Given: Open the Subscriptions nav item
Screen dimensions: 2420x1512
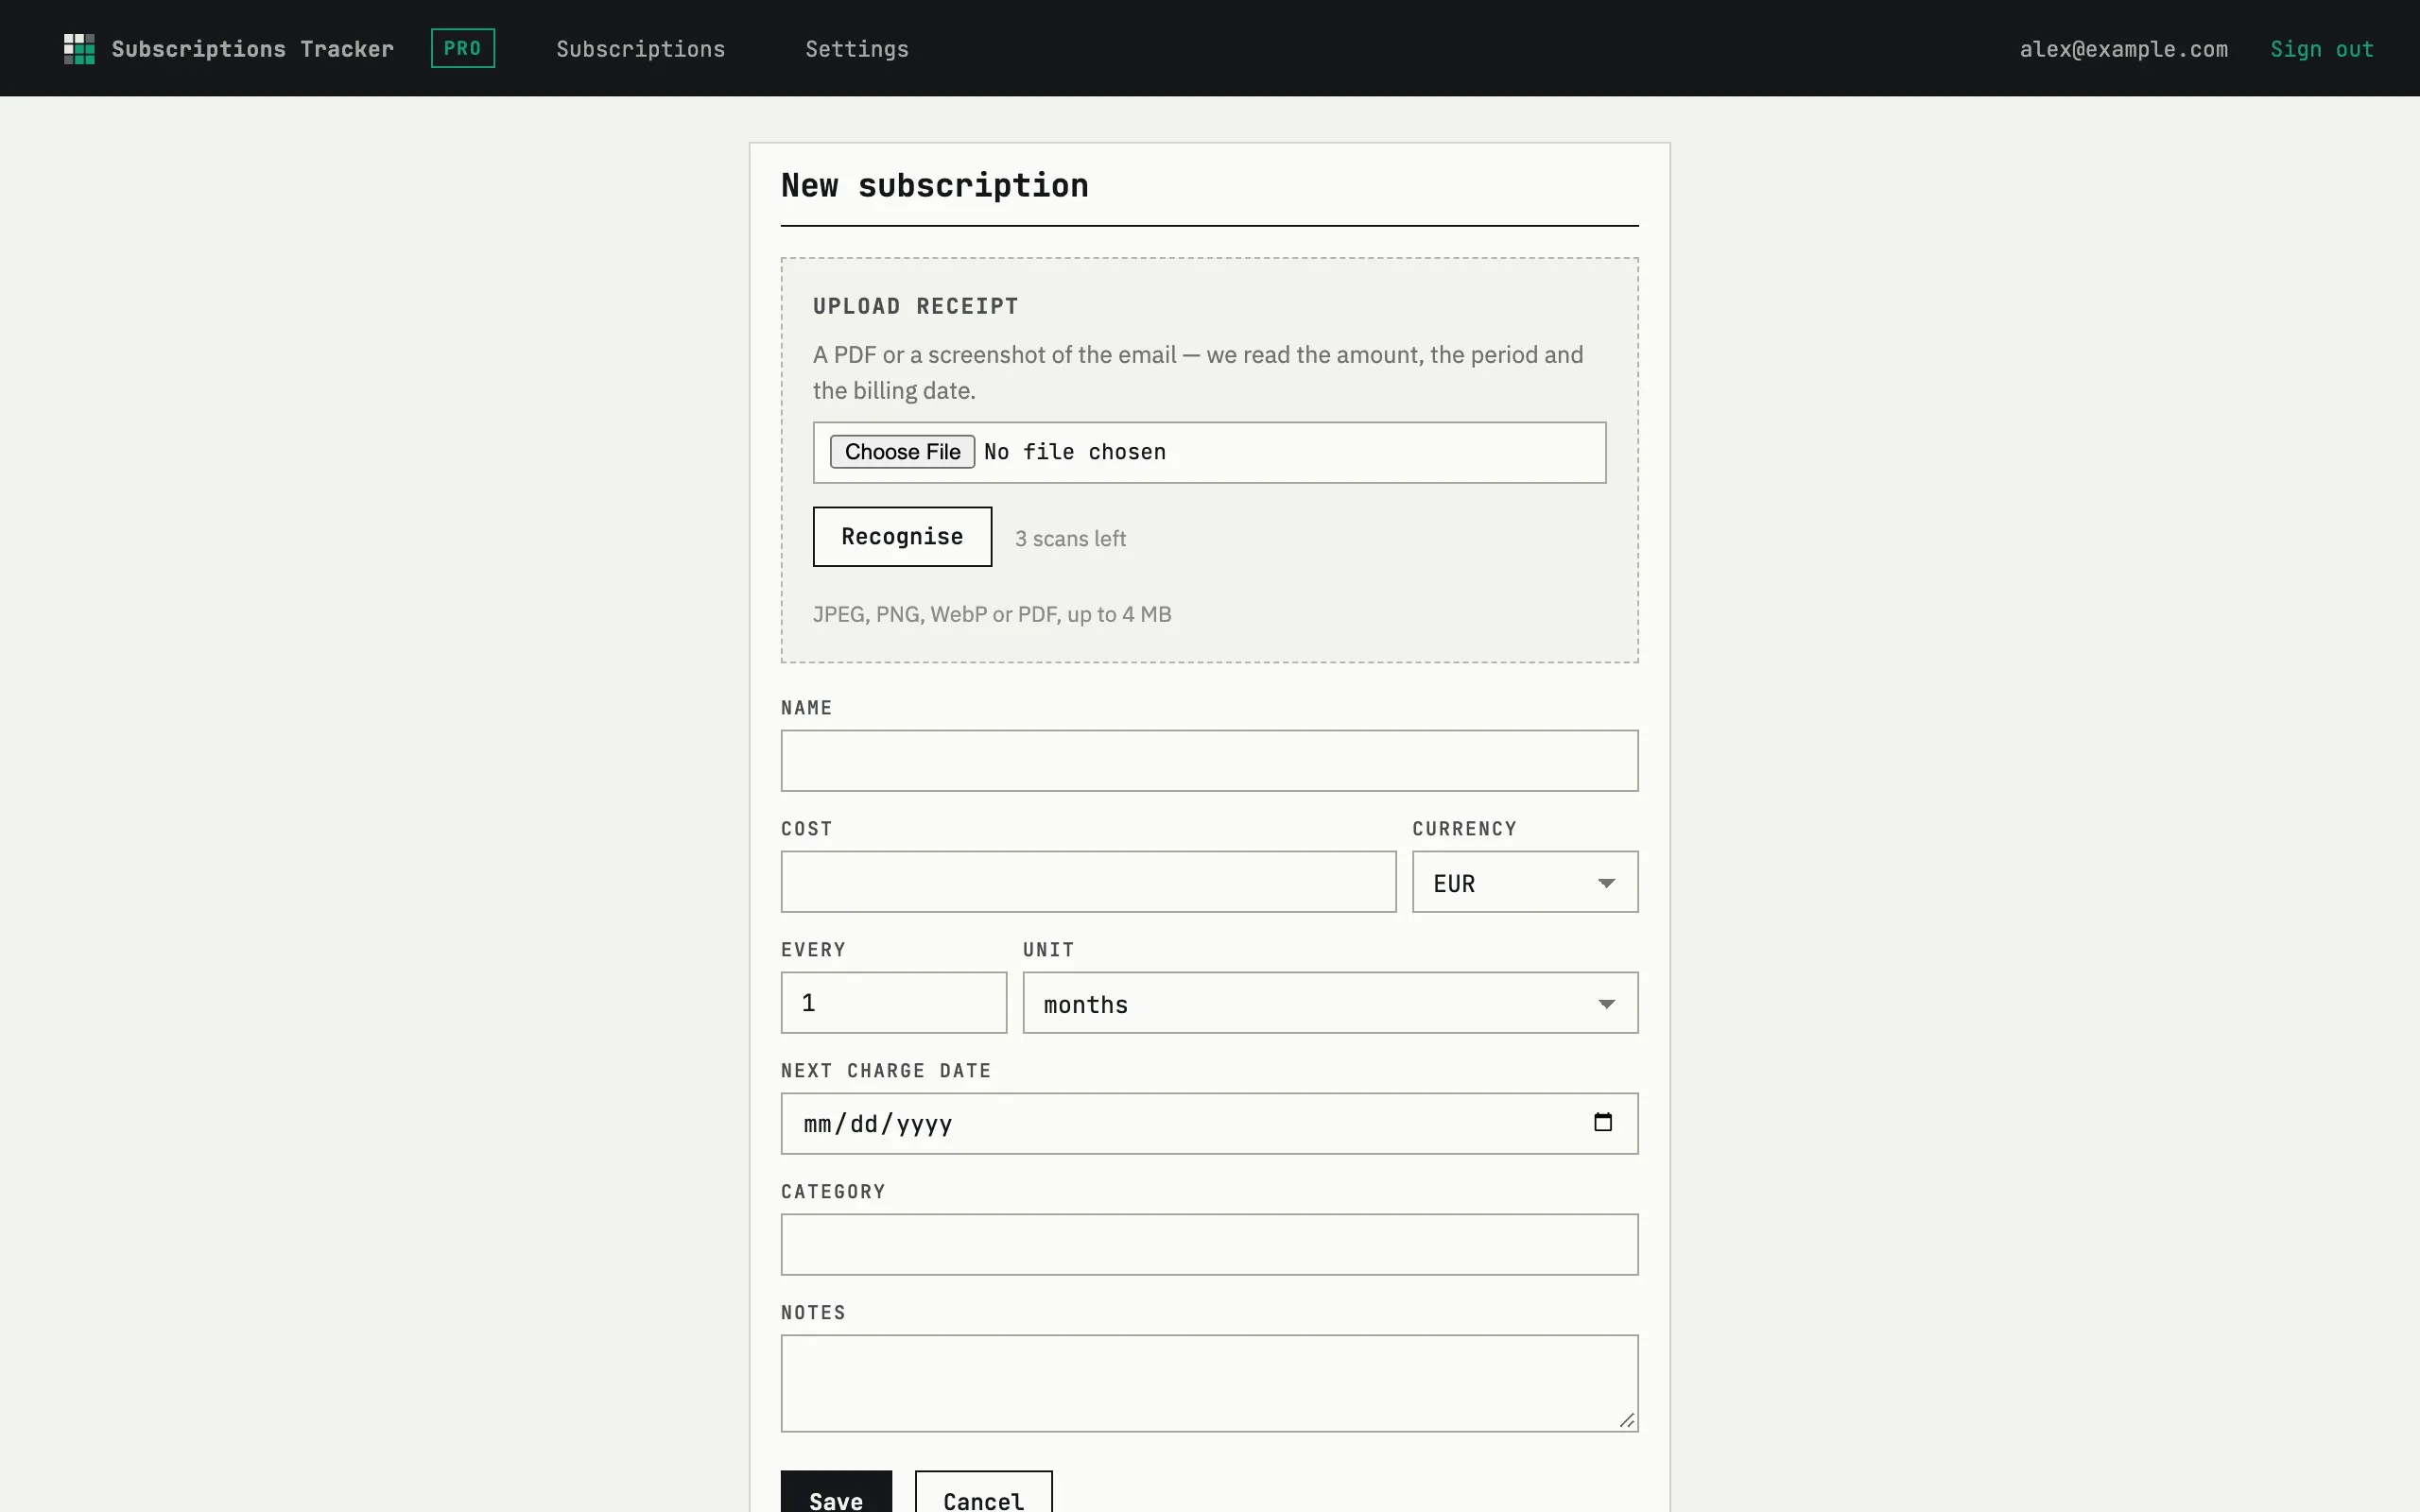Looking at the screenshot, I should (x=640, y=49).
